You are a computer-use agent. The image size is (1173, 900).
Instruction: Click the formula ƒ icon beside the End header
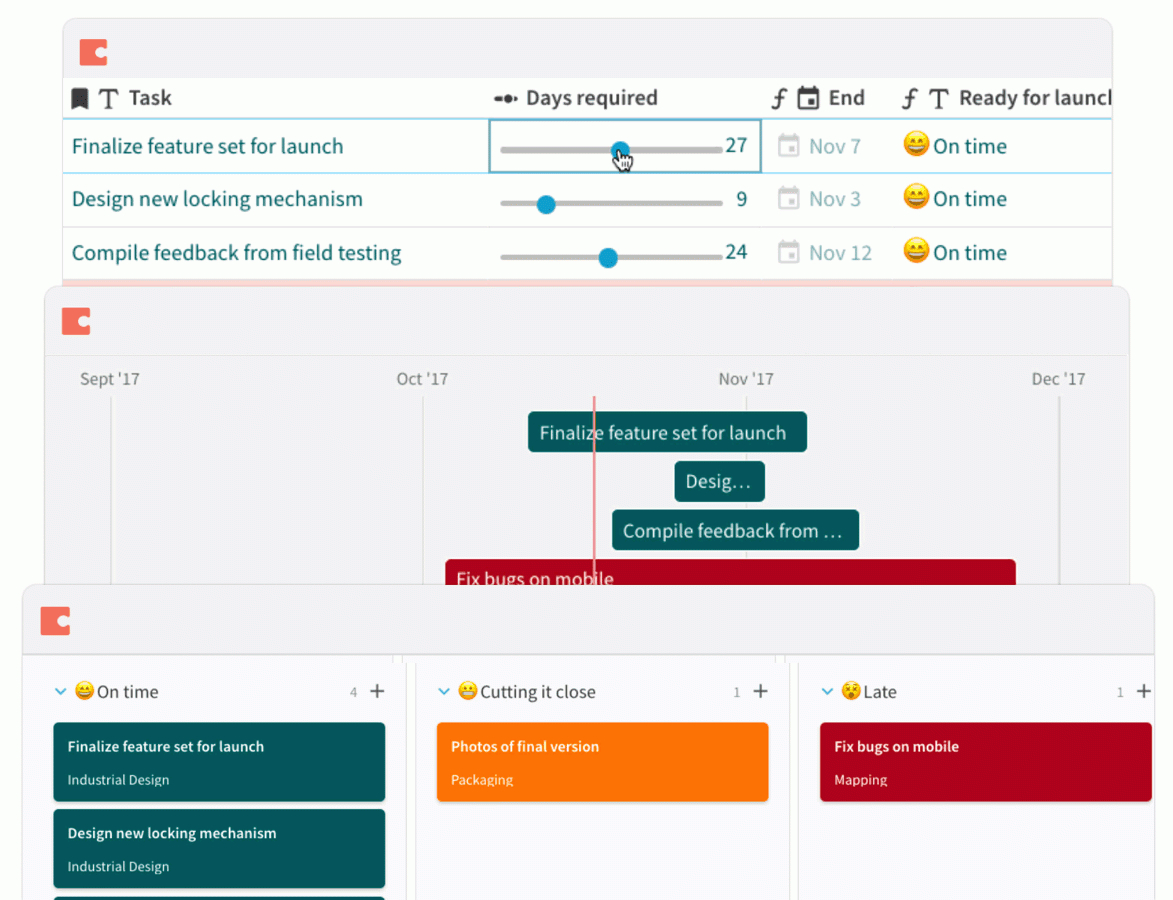click(778, 97)
